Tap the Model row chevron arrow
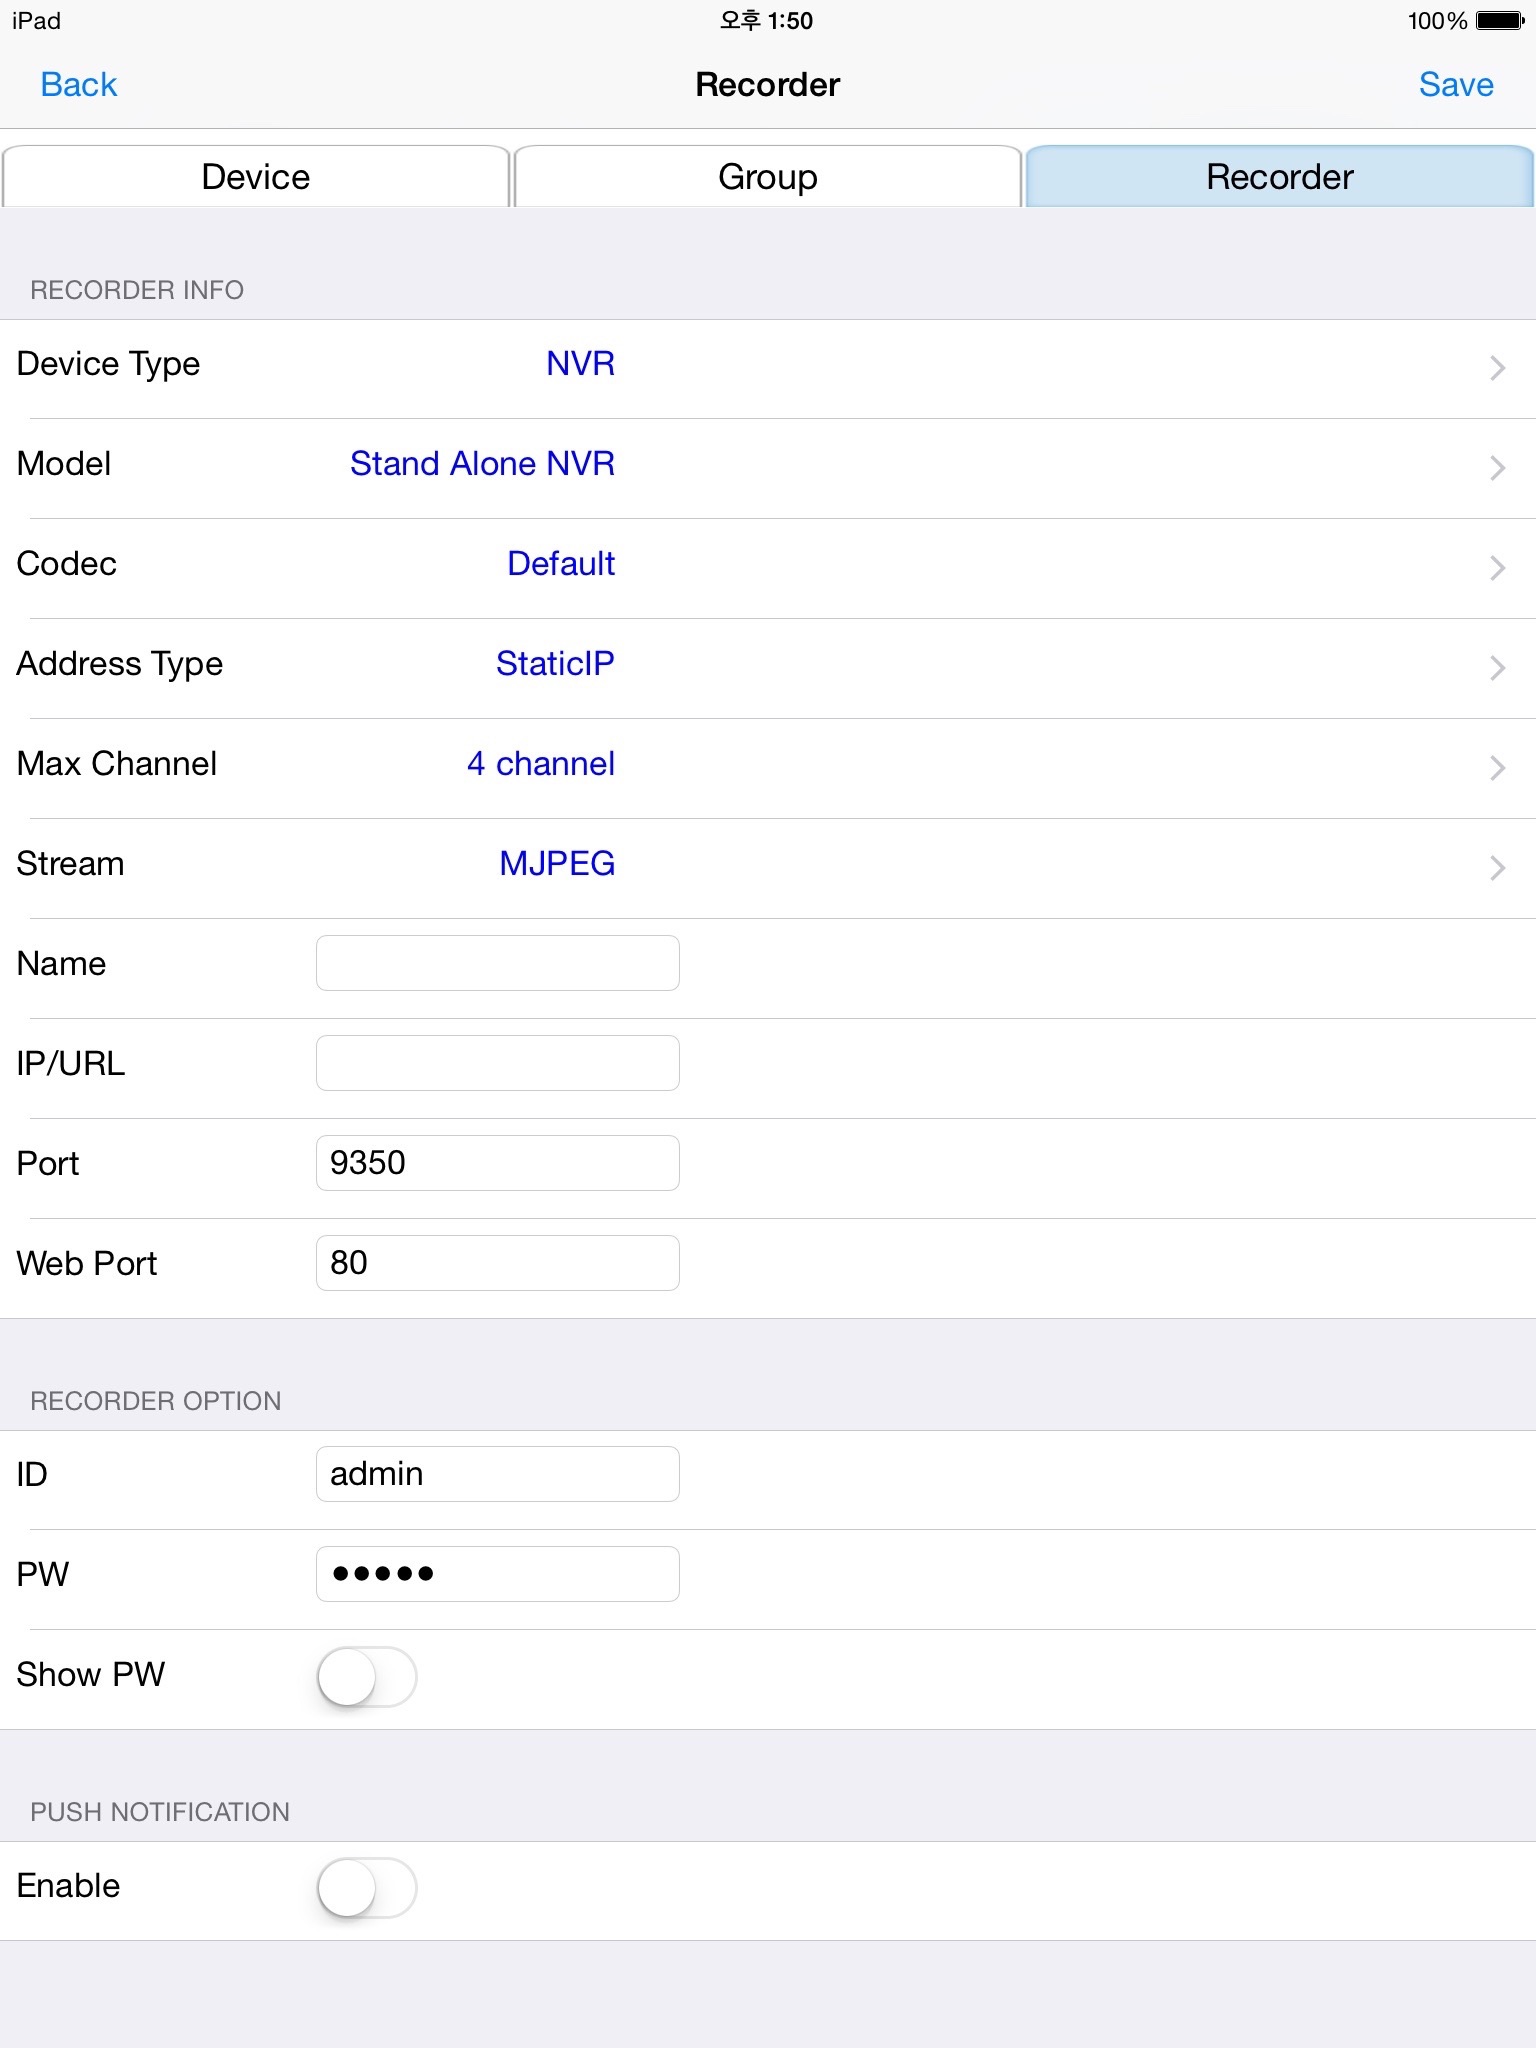The width and height of the screenshot is (1536, 2048). (x=1497, y=468)
